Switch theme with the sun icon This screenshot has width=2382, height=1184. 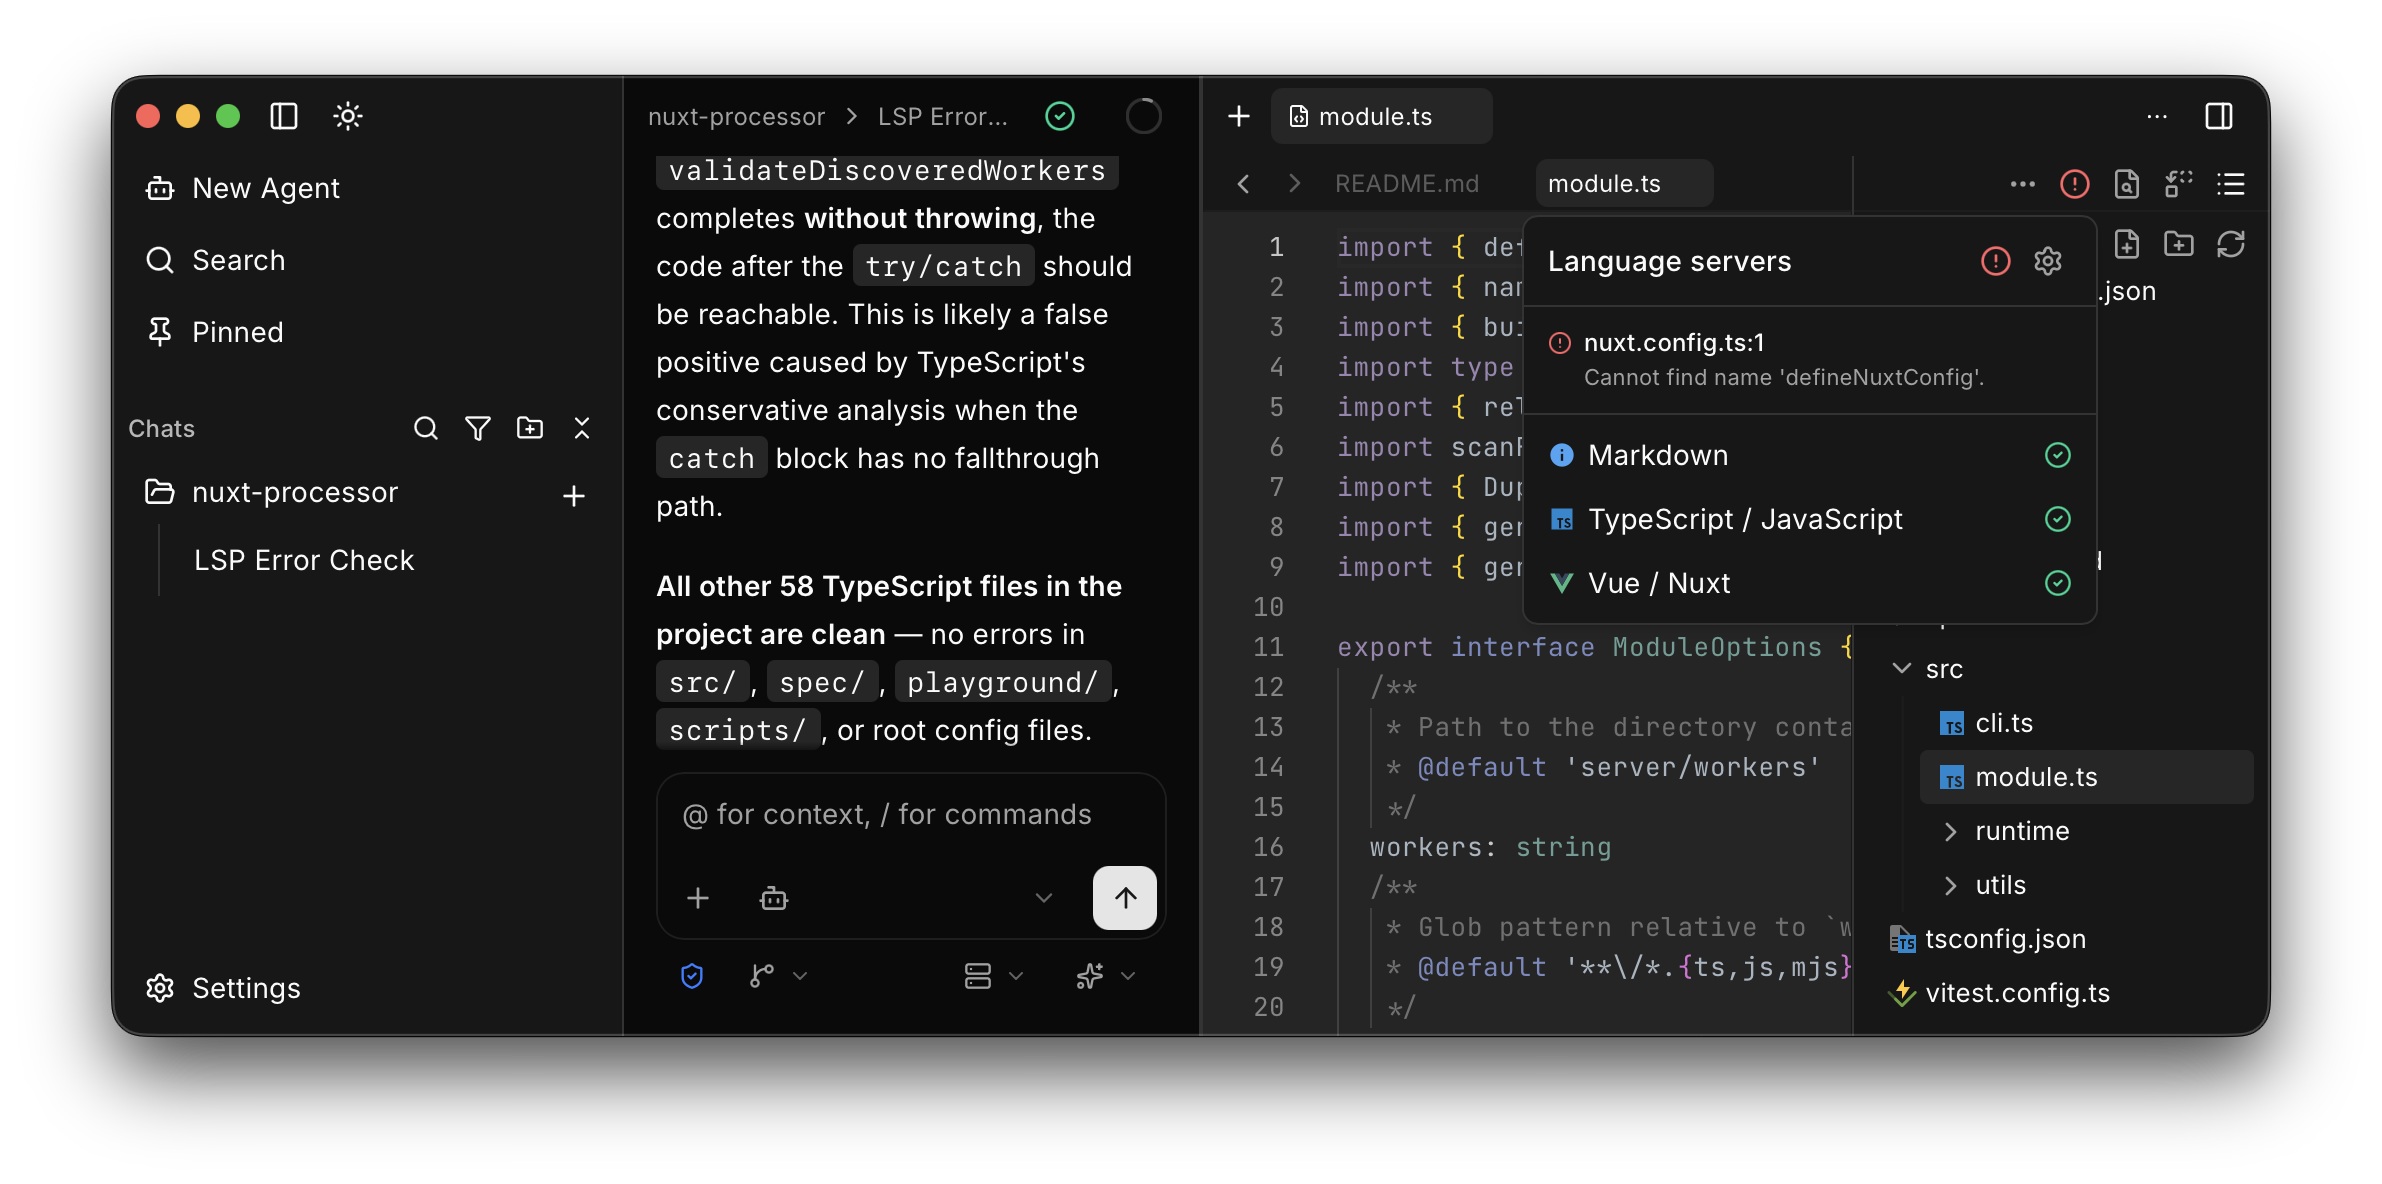point(347,116)
